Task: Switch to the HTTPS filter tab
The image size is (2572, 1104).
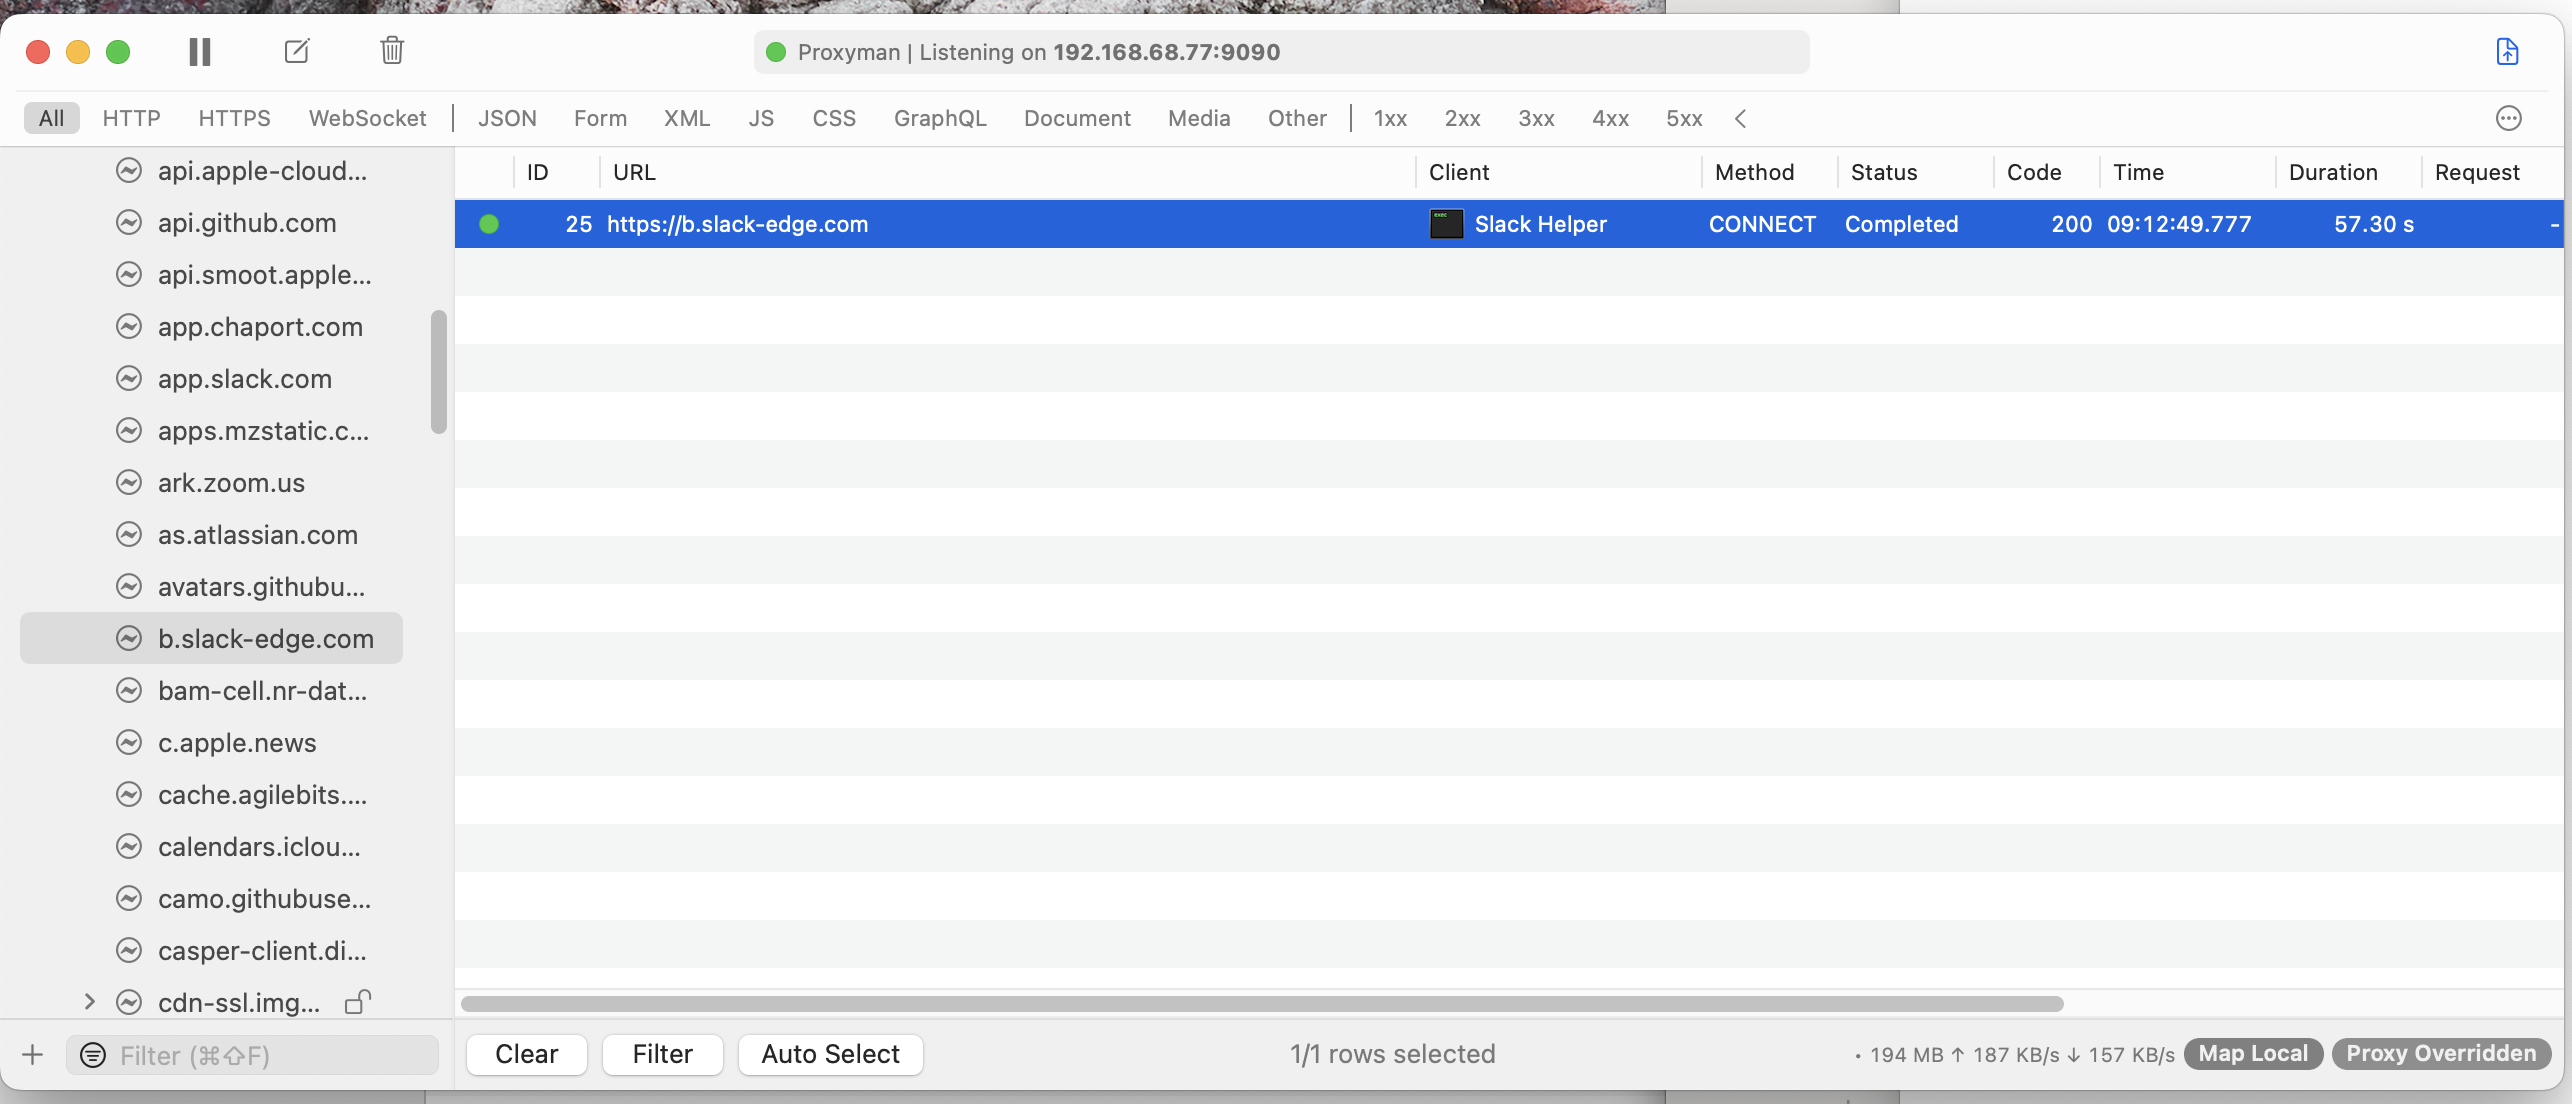Action: pos(234,118)
